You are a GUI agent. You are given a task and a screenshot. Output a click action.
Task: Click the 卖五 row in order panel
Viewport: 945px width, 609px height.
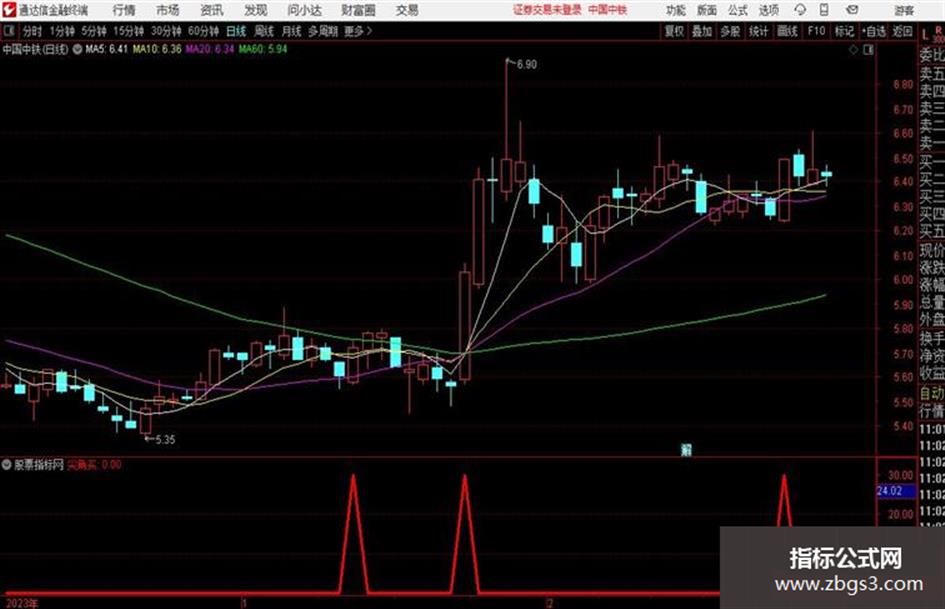coord(932,74)
